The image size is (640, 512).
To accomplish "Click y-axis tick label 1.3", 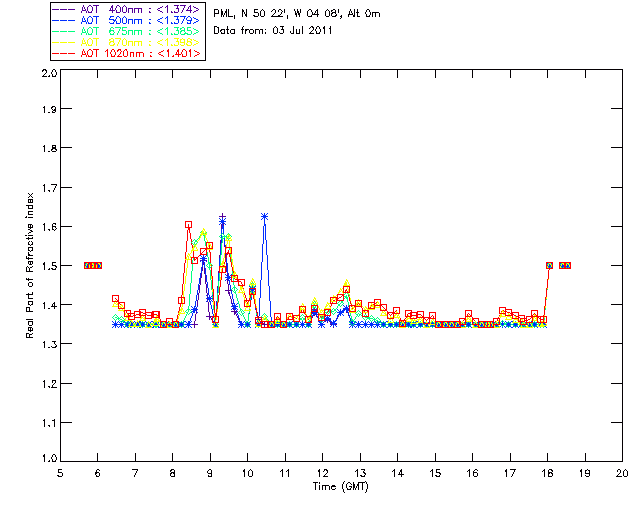I will [49, 344].
